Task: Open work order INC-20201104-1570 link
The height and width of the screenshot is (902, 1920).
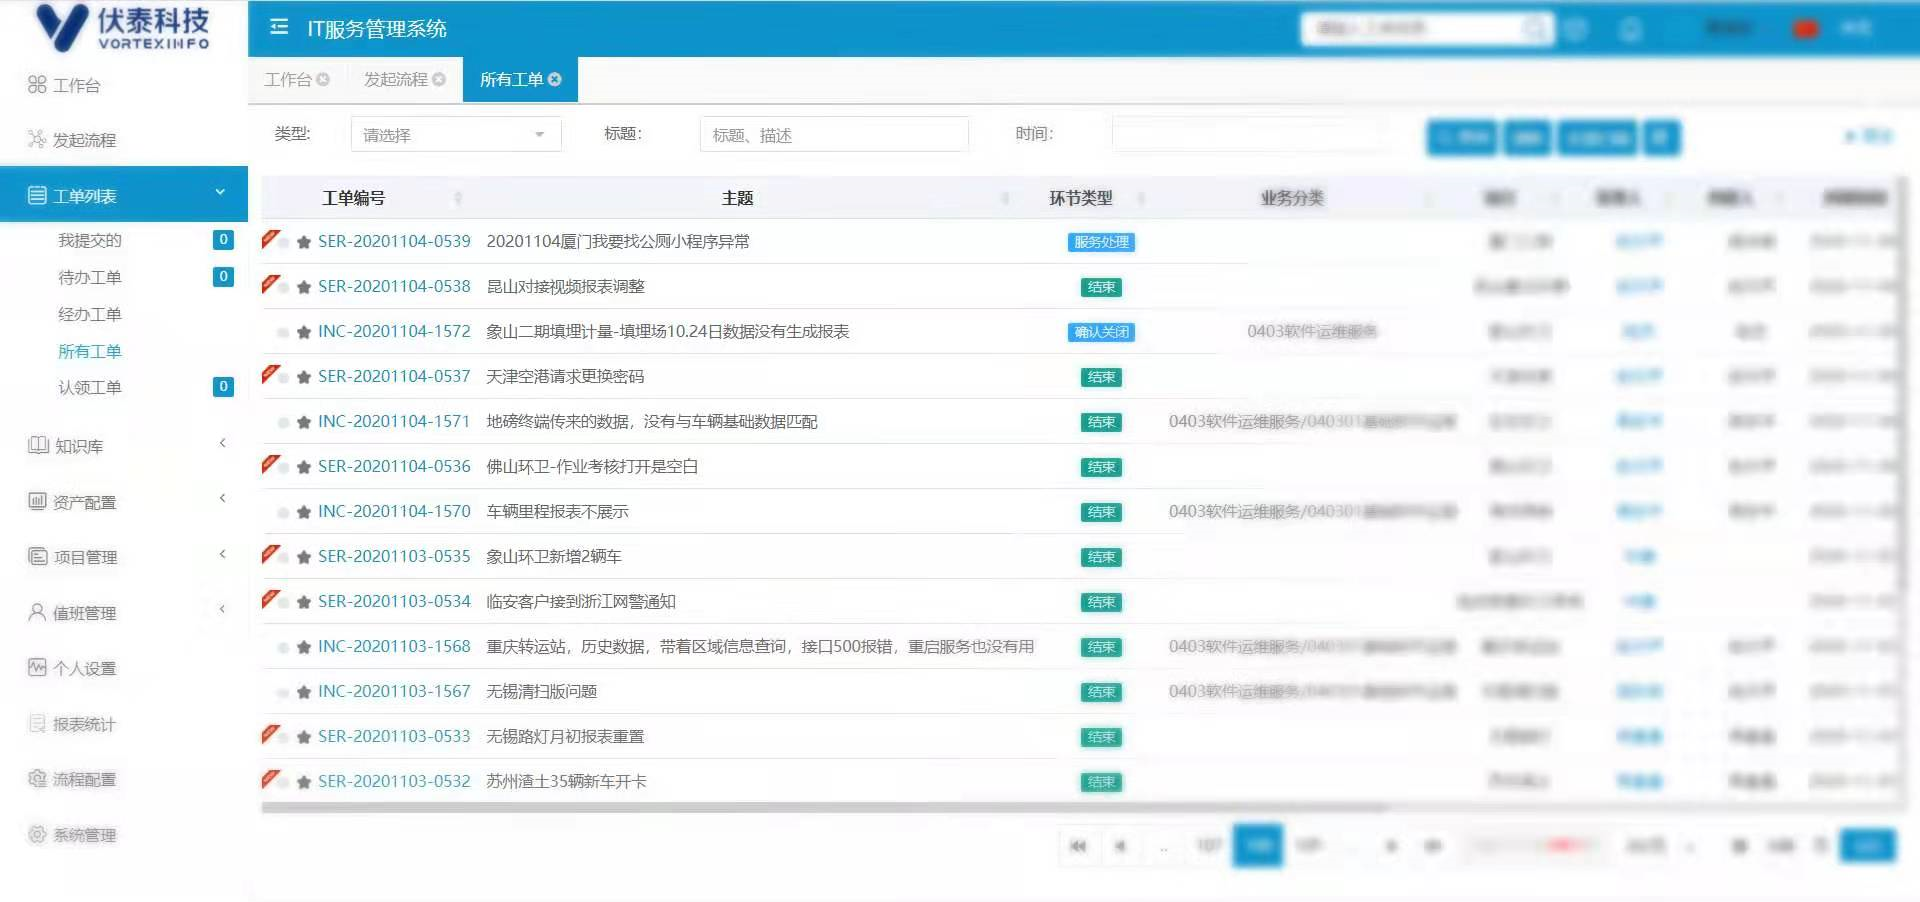Action: [394, 511]
